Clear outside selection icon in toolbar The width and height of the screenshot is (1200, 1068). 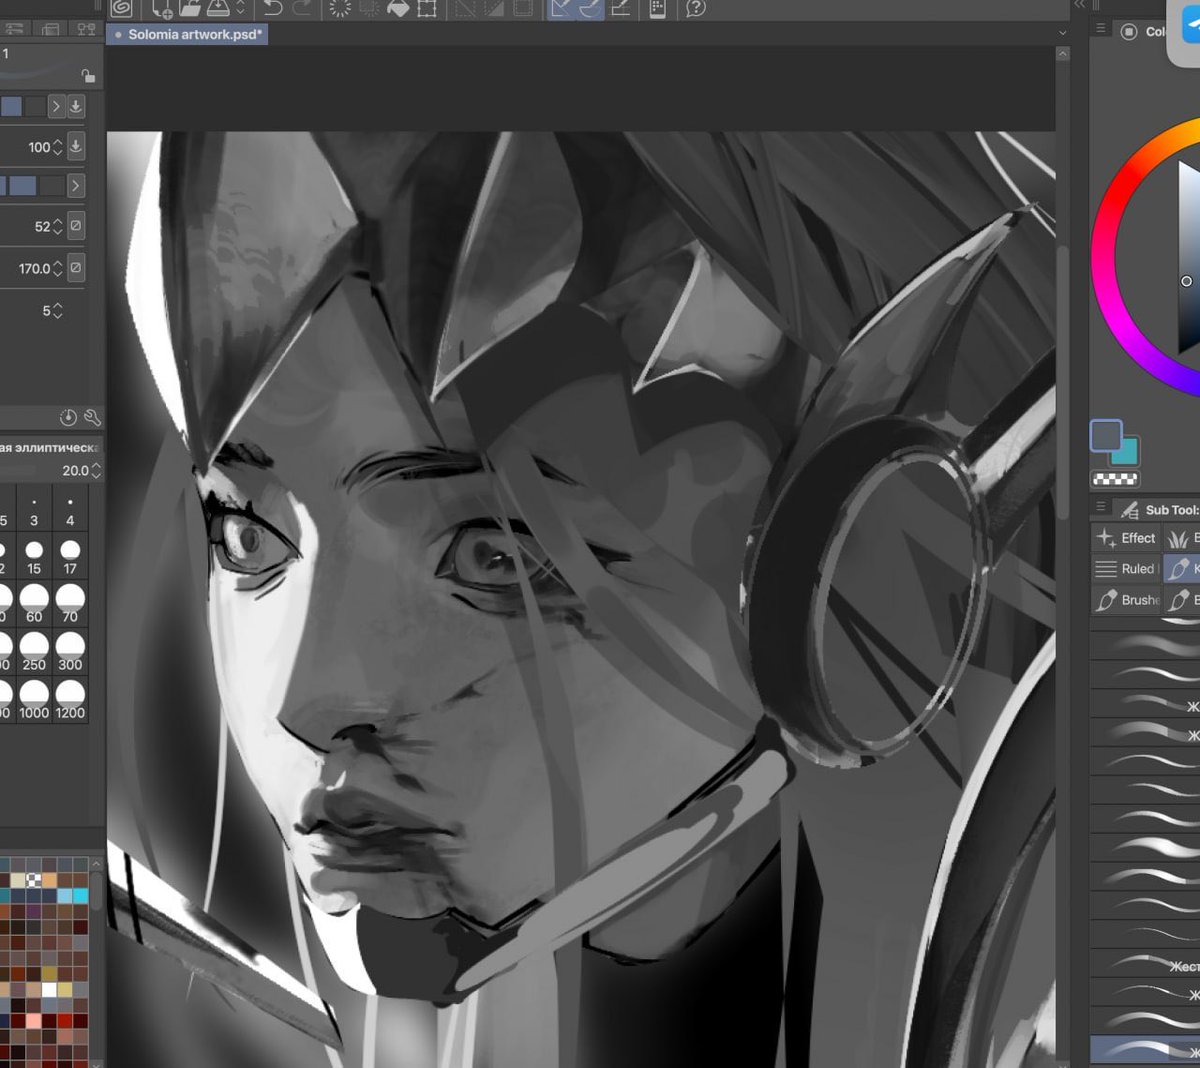tap(369, 8)
